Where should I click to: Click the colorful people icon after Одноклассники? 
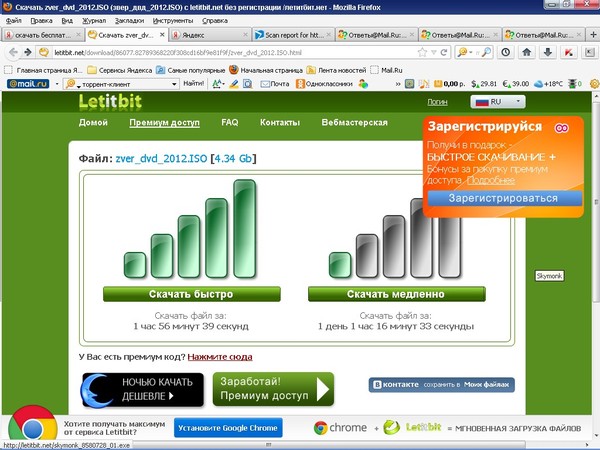(x=363, y=83)
